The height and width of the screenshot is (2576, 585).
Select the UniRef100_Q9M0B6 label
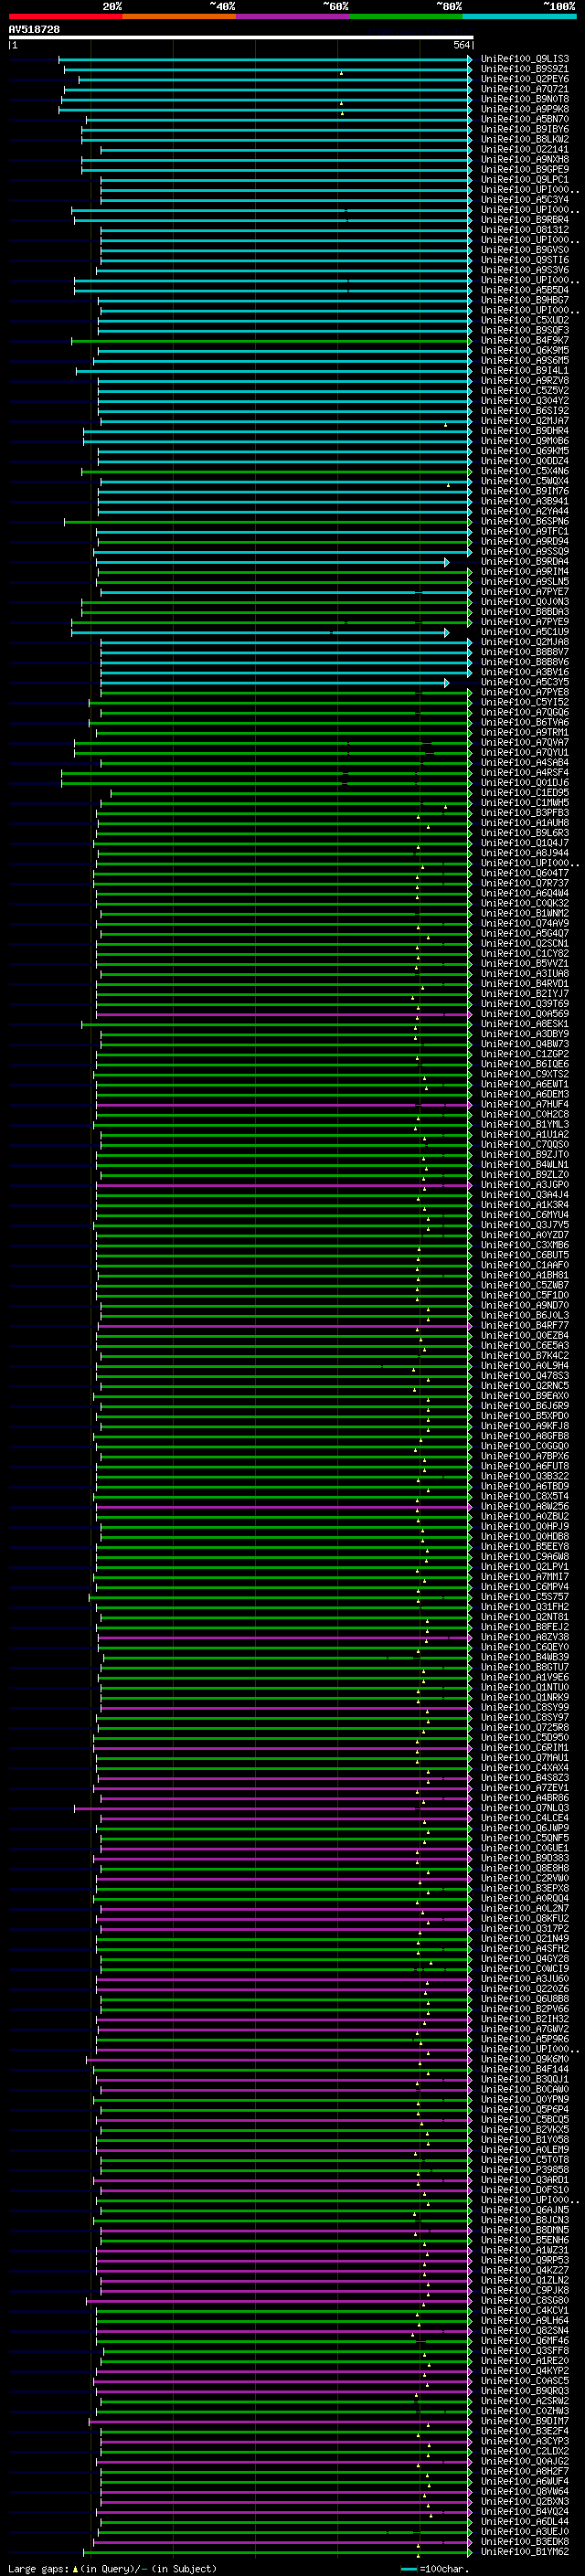click(x=525, y=441)
